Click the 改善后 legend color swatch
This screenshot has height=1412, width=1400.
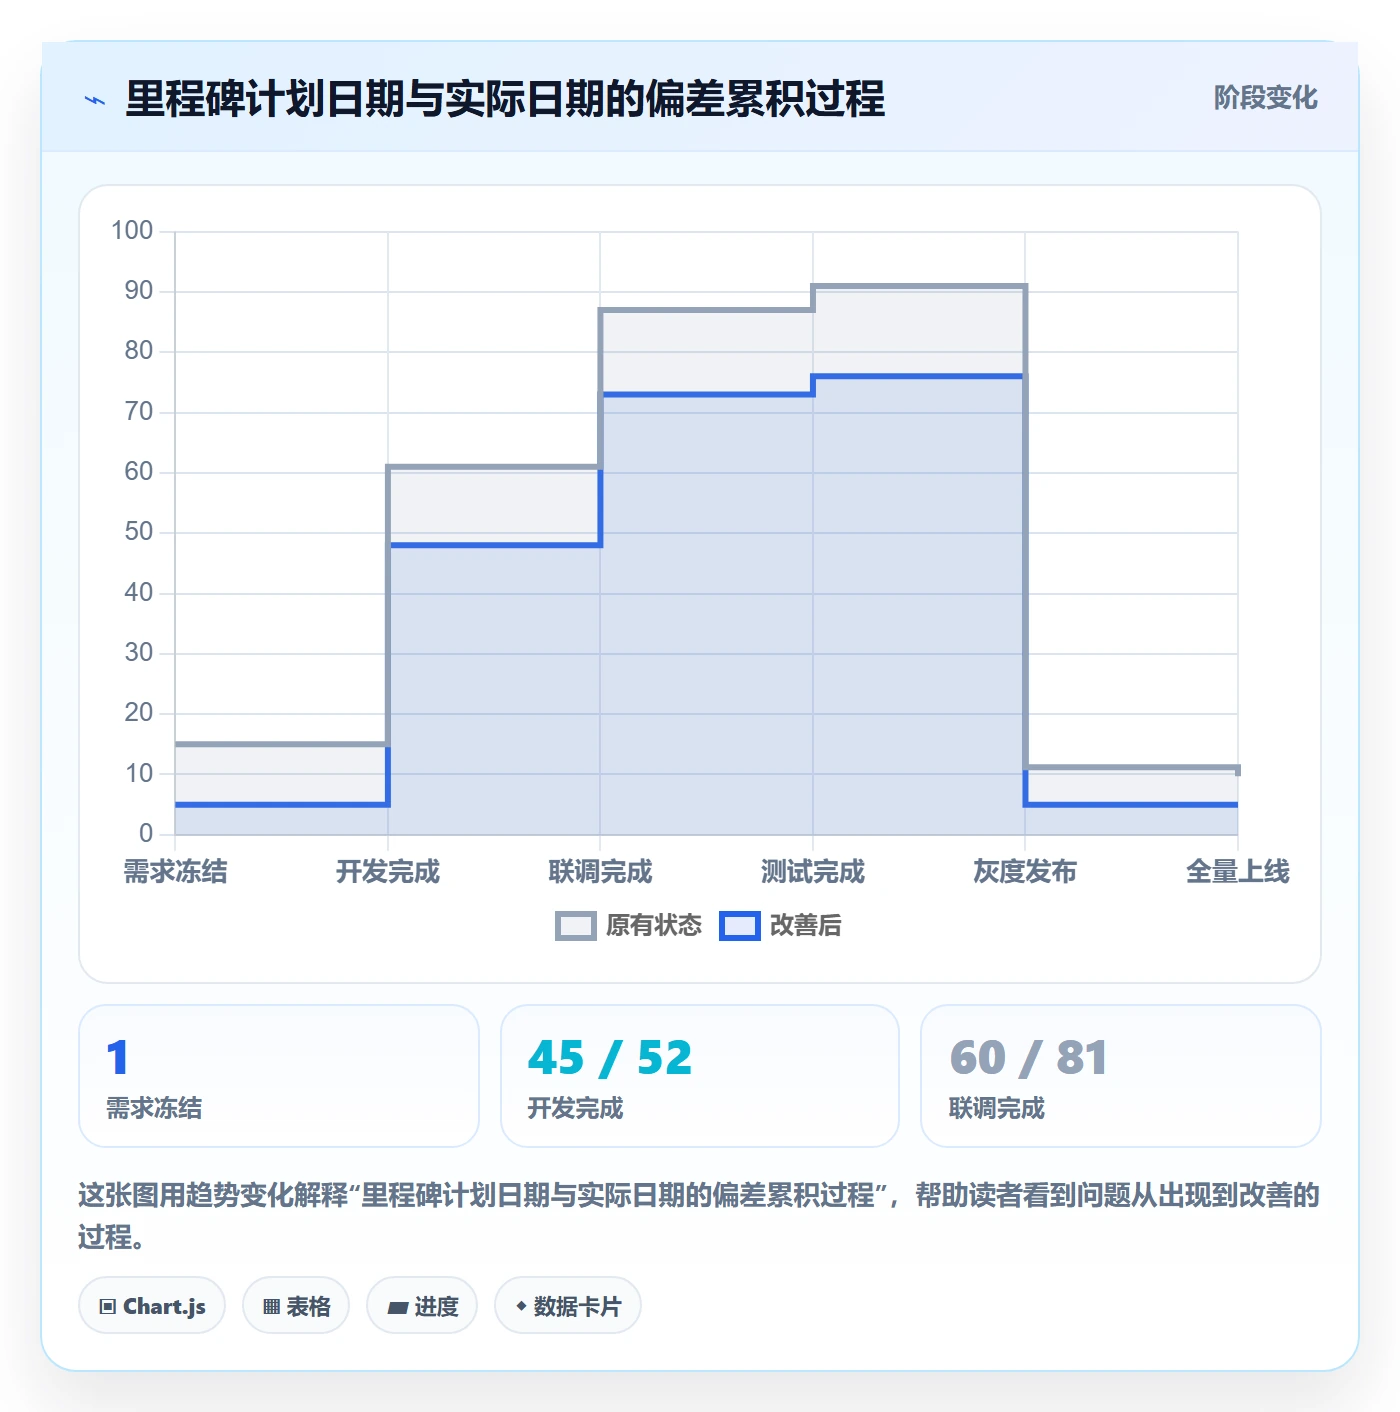click(x=740, y=926)
